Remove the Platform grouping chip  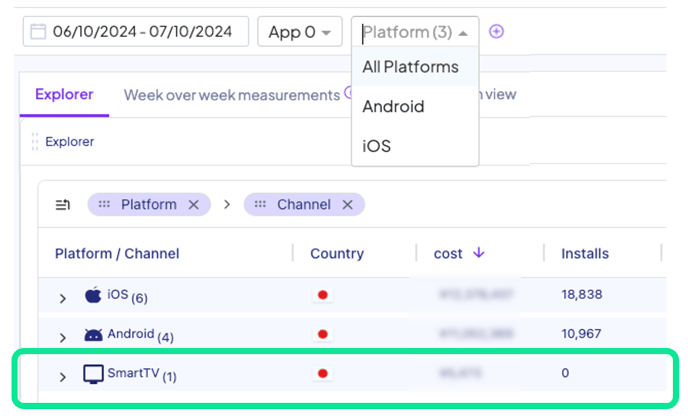(193, 204)
